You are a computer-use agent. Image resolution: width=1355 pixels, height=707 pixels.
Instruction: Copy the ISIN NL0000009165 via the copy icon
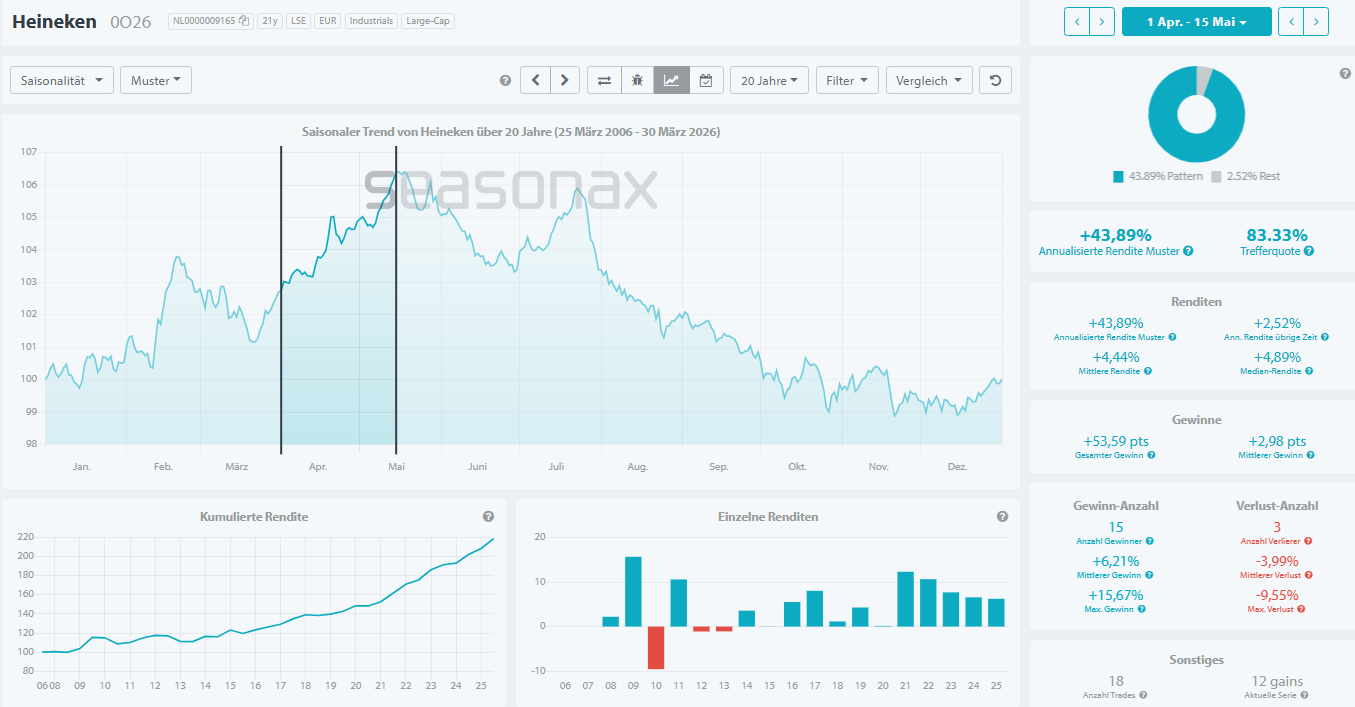(x=244, y=20)
